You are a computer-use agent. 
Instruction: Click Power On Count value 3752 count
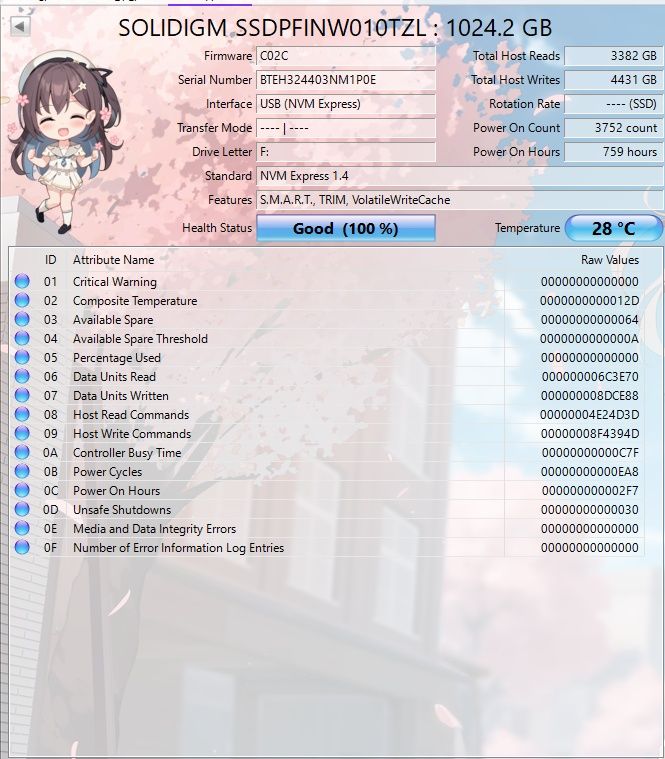pos(613,128)
